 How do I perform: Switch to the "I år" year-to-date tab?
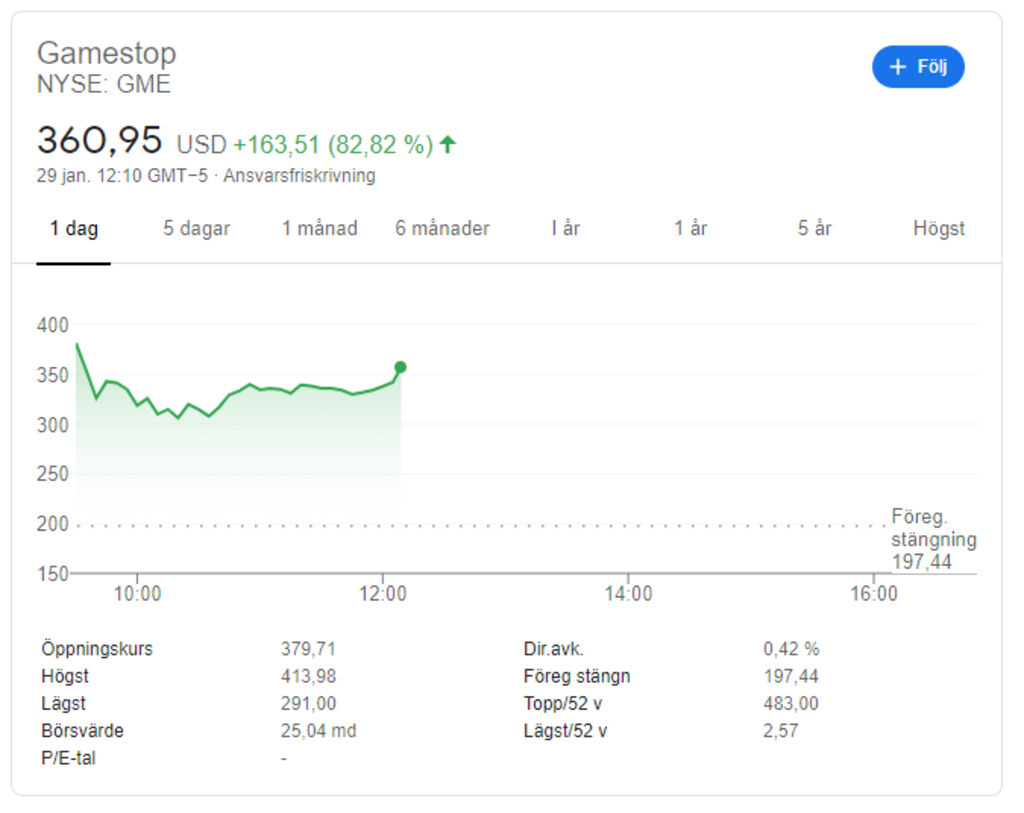coord(565,229)
